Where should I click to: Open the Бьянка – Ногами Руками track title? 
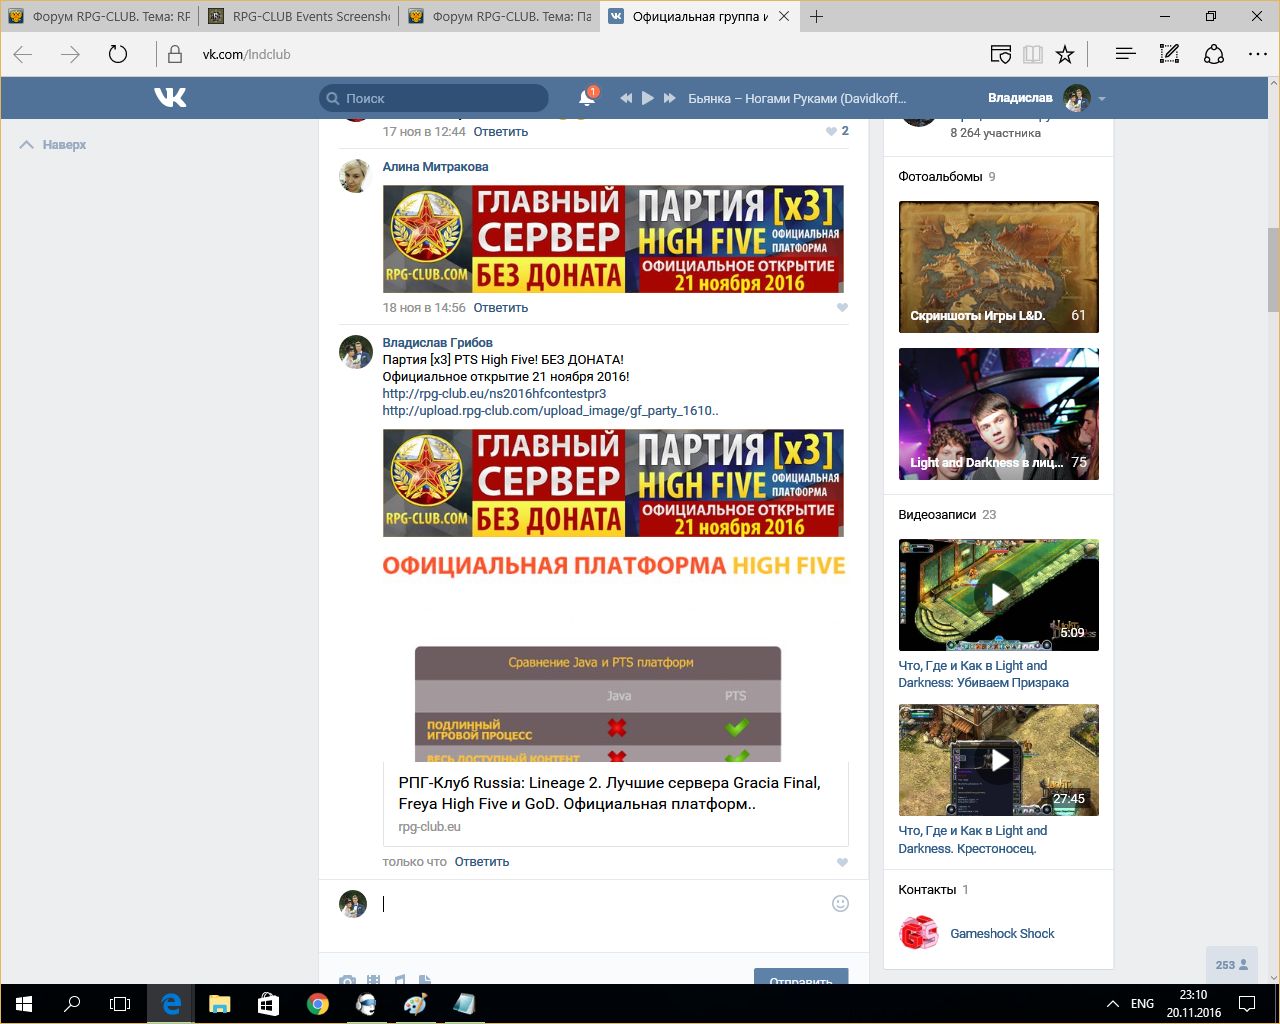797,98
